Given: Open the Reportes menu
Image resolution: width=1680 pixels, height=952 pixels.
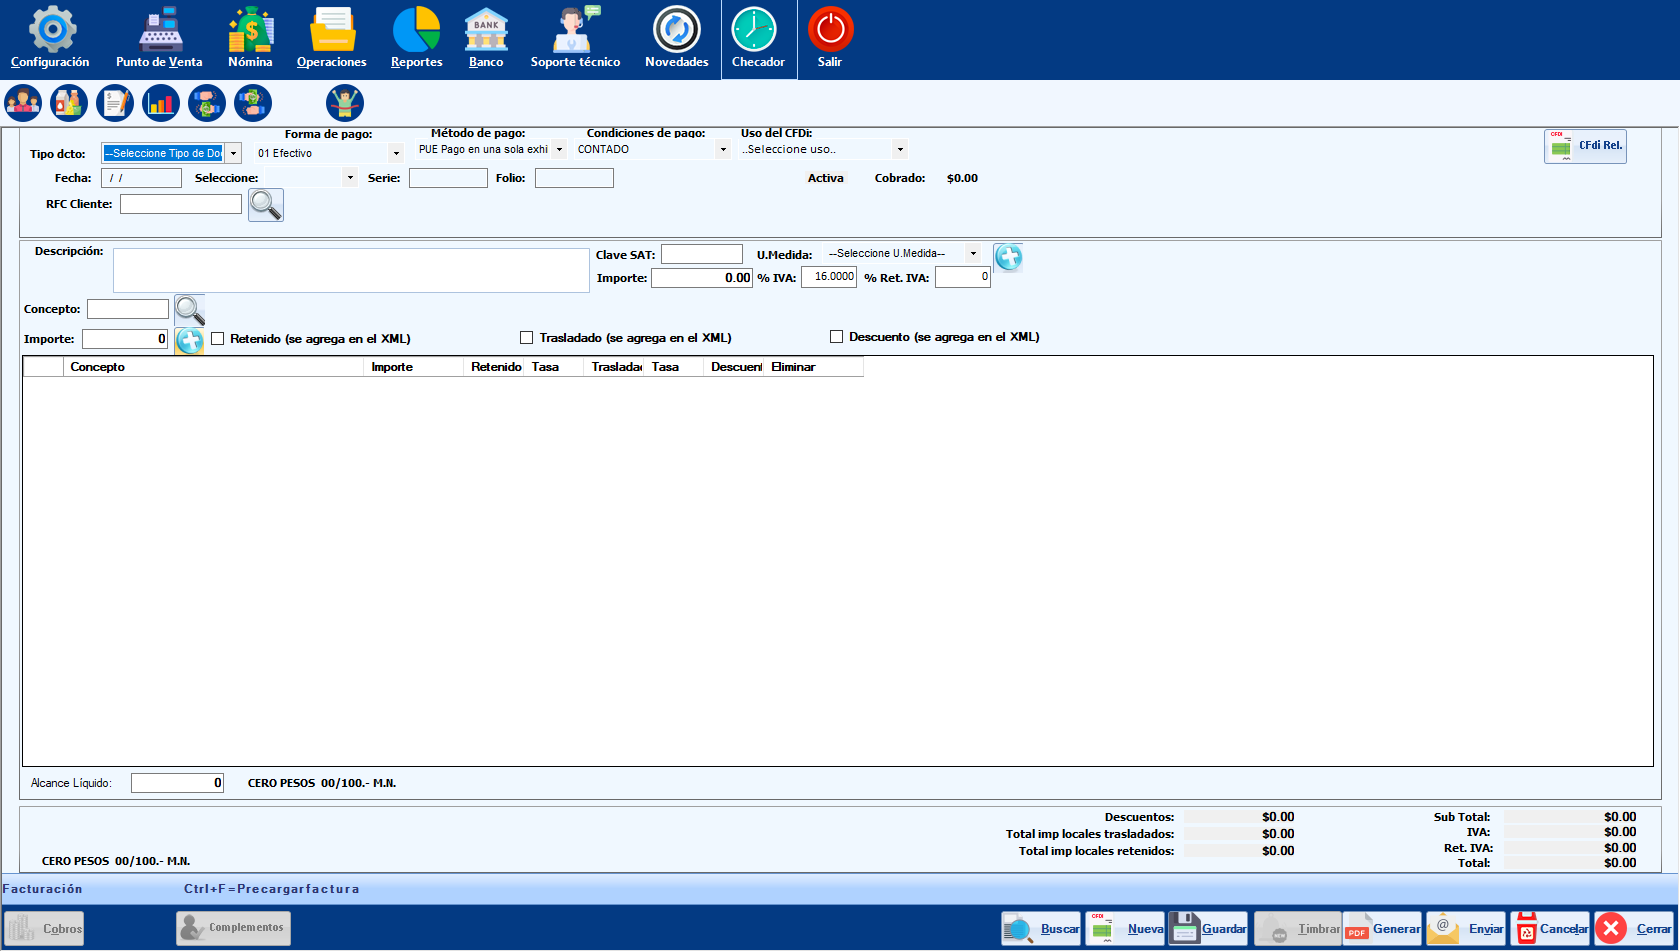Looking at the screenshot, I should click(x=416, y=39).
